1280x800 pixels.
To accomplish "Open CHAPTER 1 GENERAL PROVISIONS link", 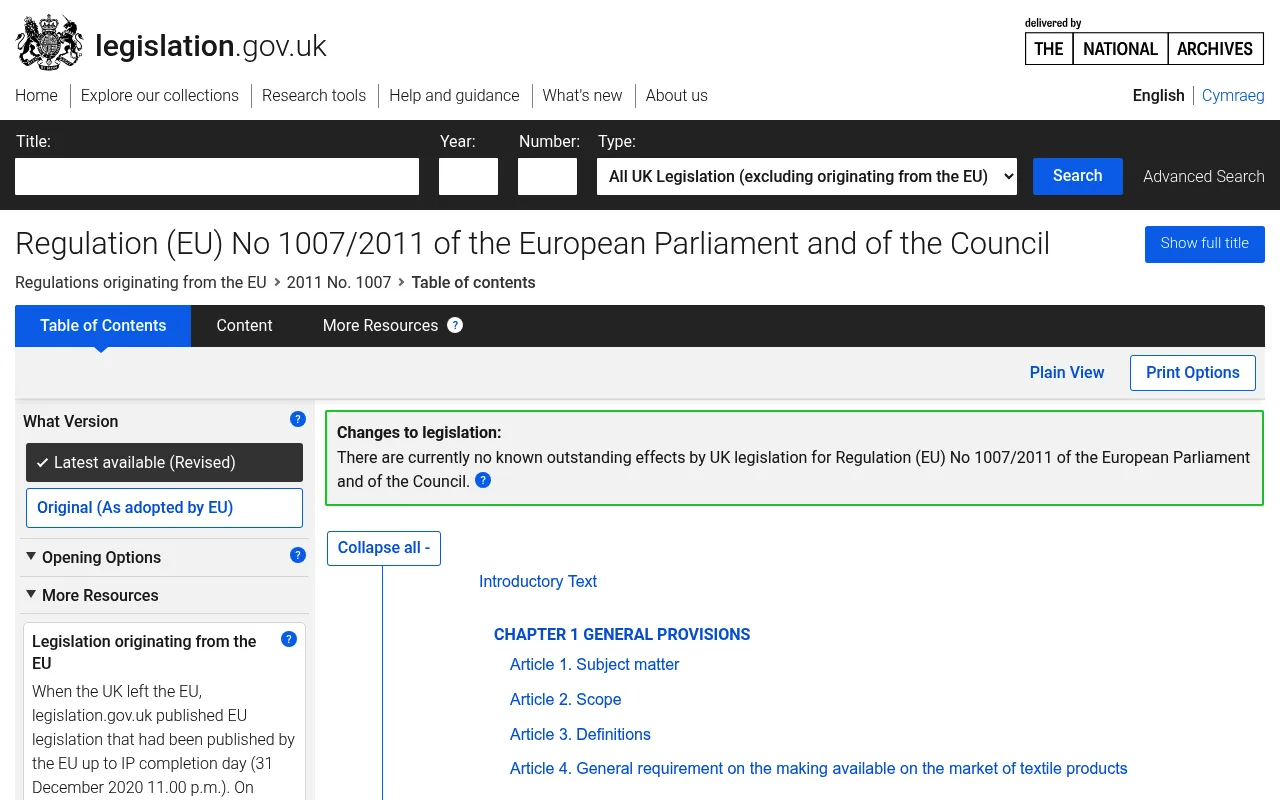I will tap(622, 634).
